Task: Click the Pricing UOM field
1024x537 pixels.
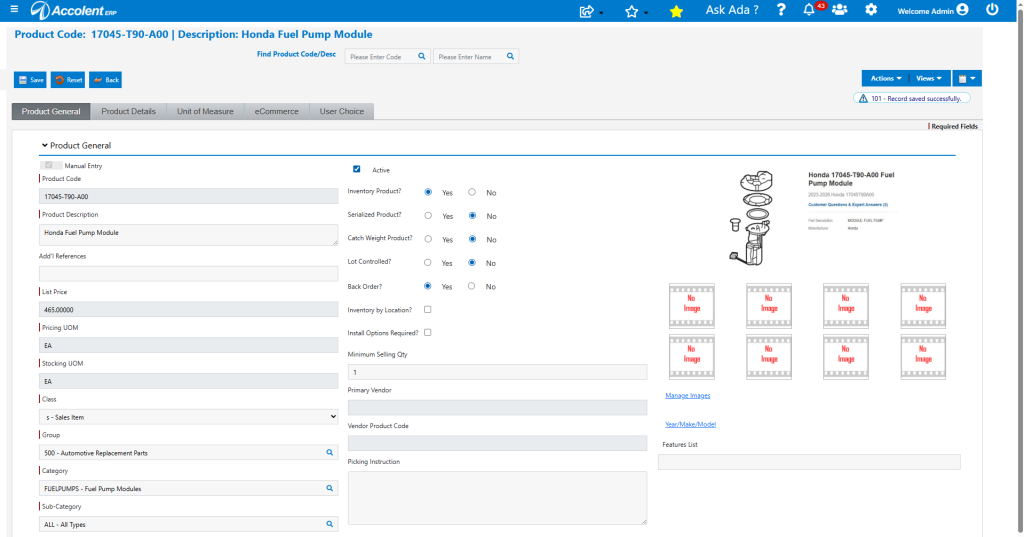Action: (x=189, y=345)
